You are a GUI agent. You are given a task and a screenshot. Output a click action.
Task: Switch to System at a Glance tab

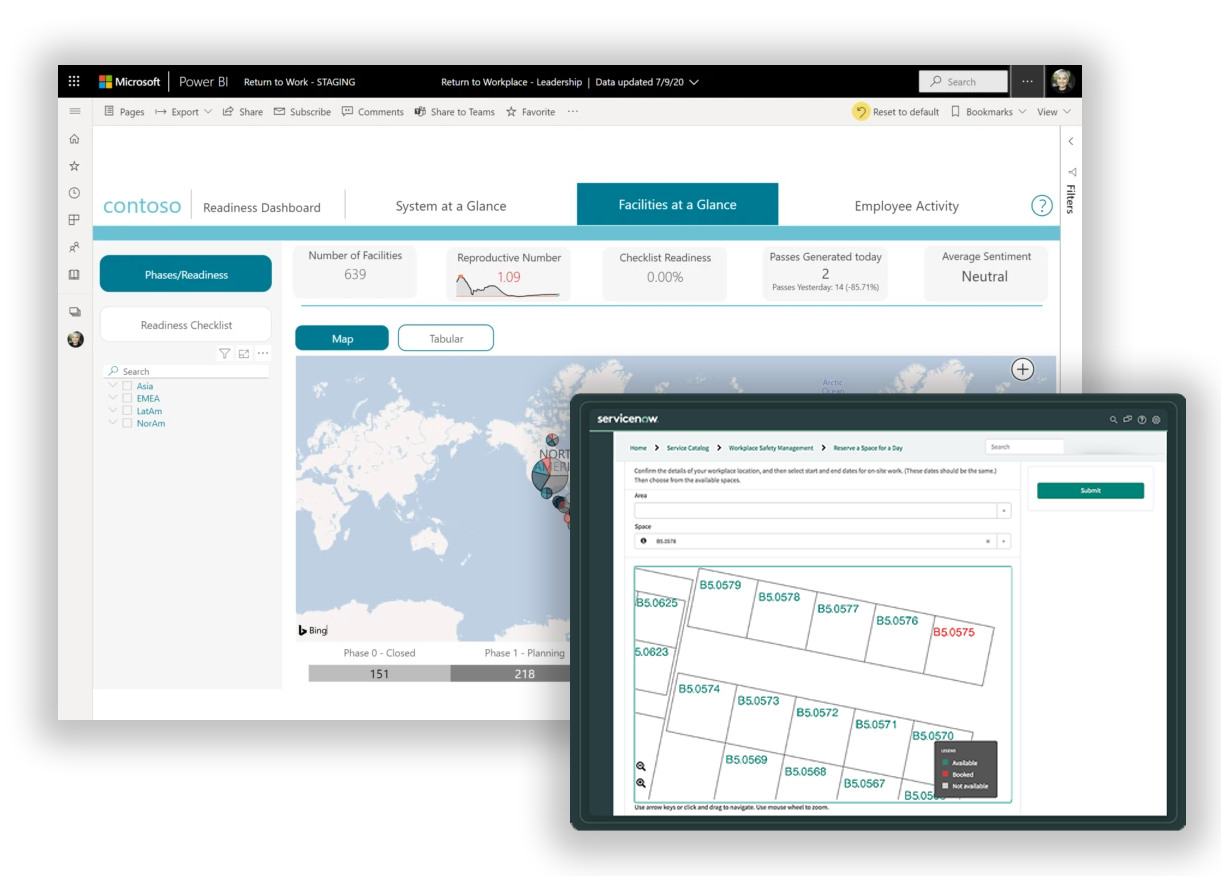pyautogui.click(x=451, y=206)
